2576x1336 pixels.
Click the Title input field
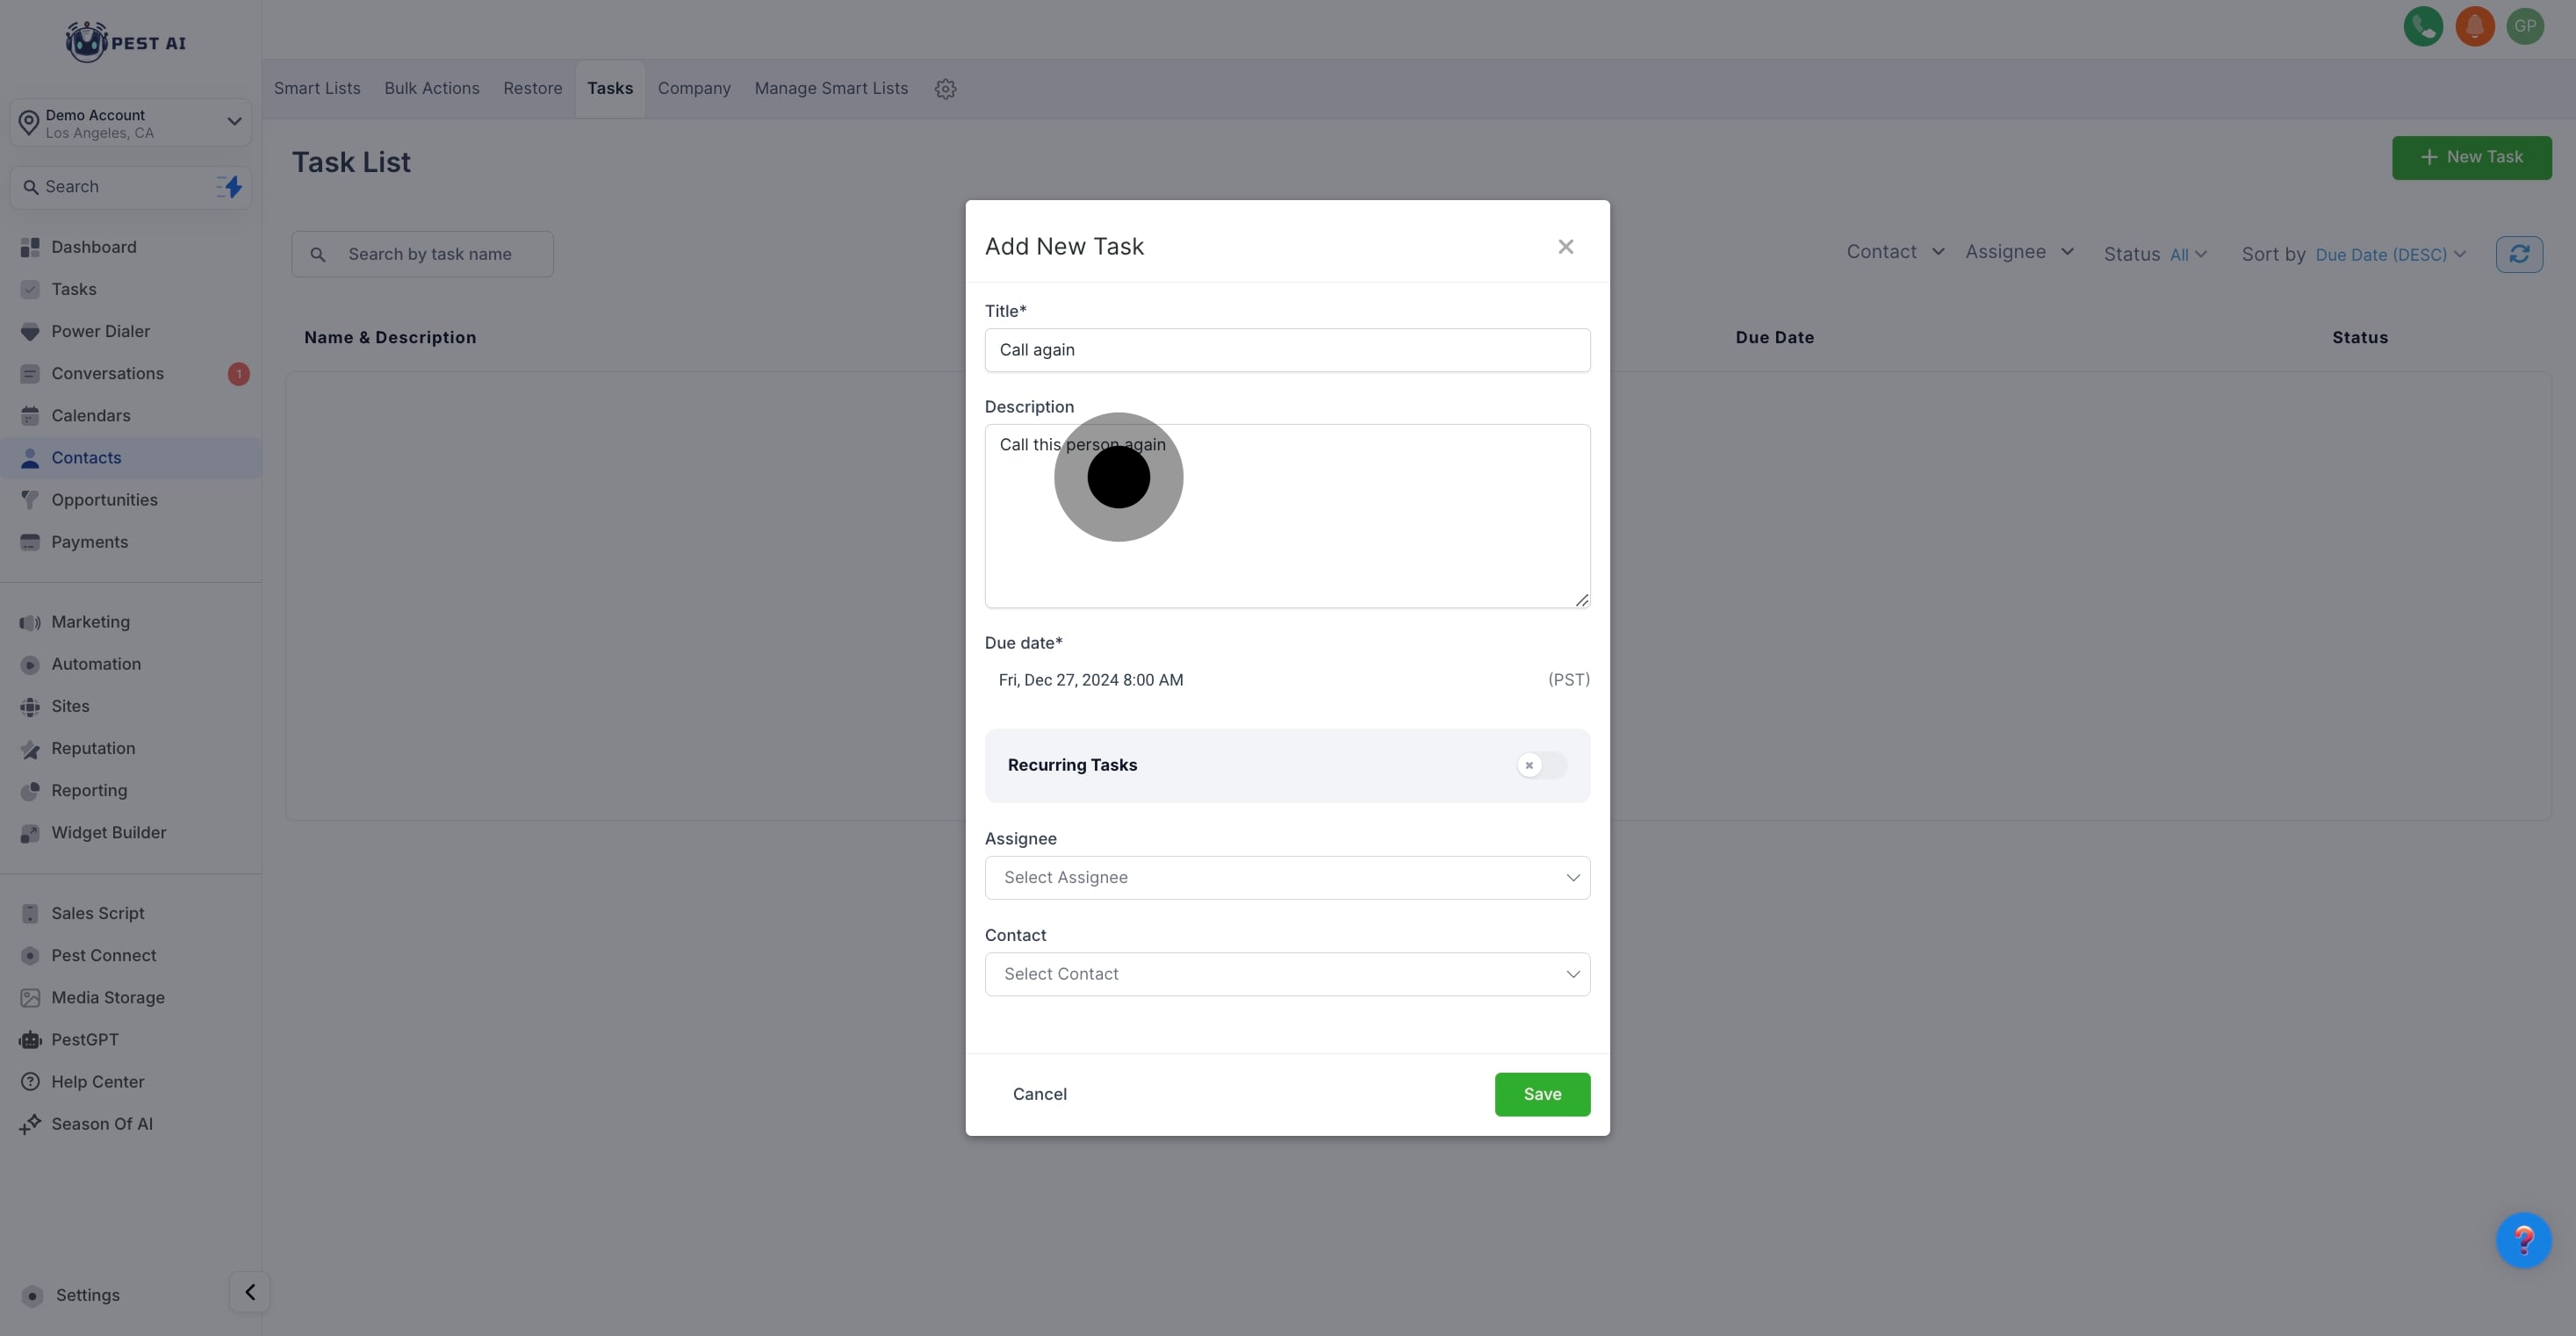click(x=1286, y=350)
